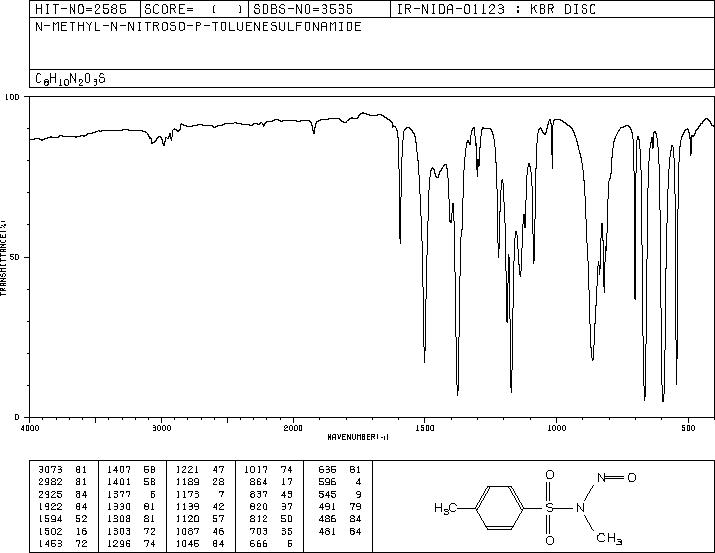Click the 812 peak entry in the table
This screenshot has height=553, width=715.
coord(272,519)
